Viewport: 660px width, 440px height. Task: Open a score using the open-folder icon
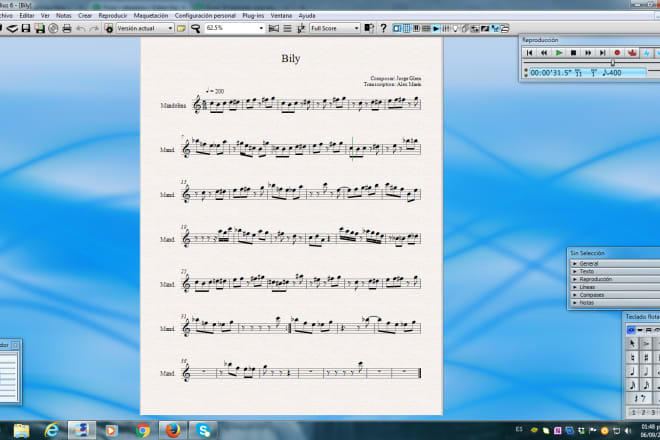[12, 28]
